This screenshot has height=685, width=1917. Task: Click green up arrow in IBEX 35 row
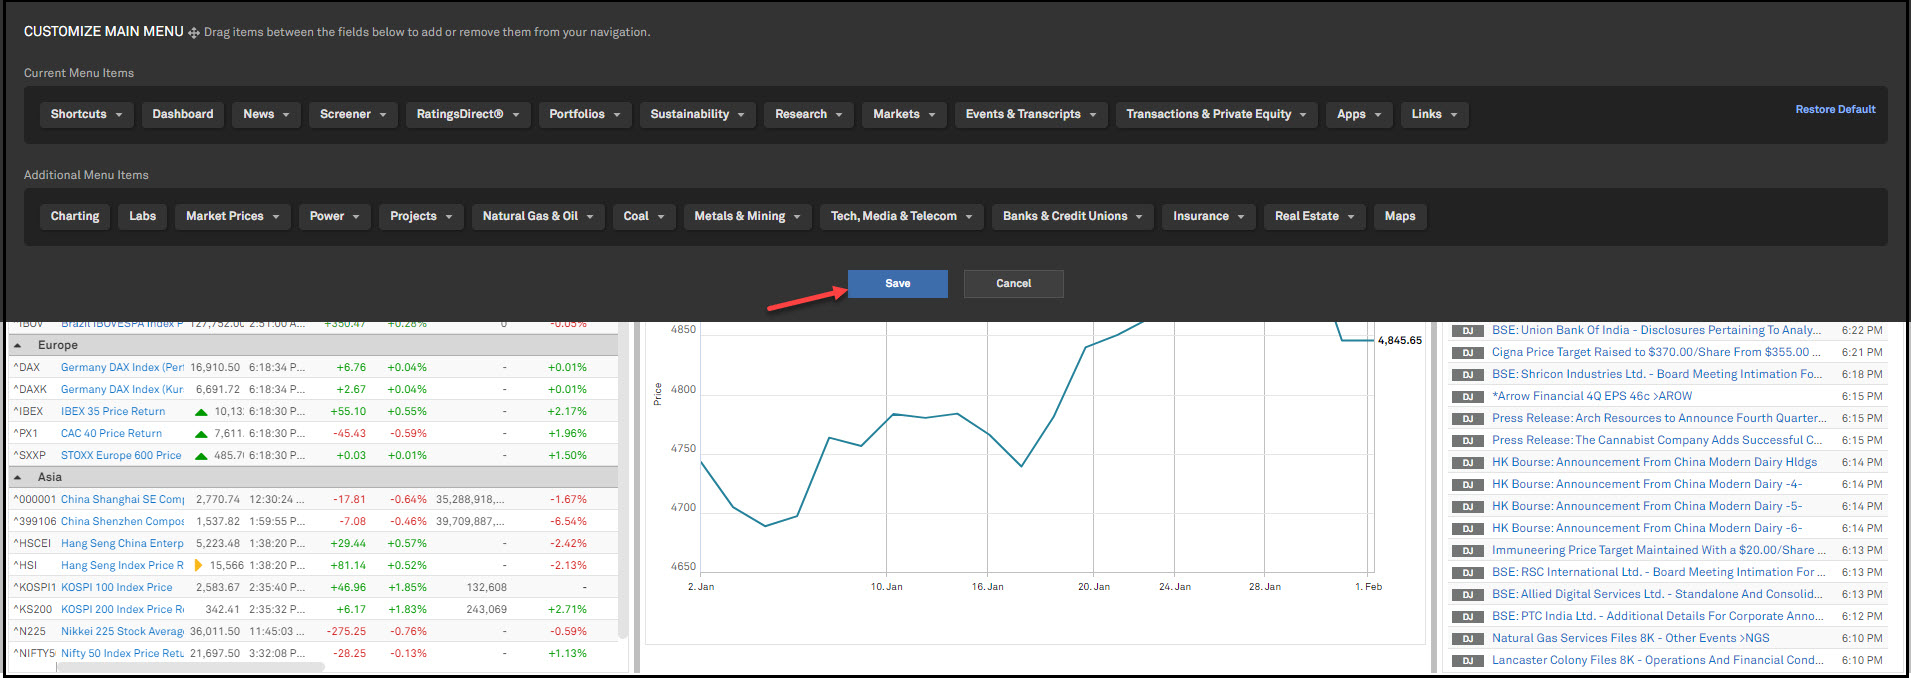[x=201, y=412]
